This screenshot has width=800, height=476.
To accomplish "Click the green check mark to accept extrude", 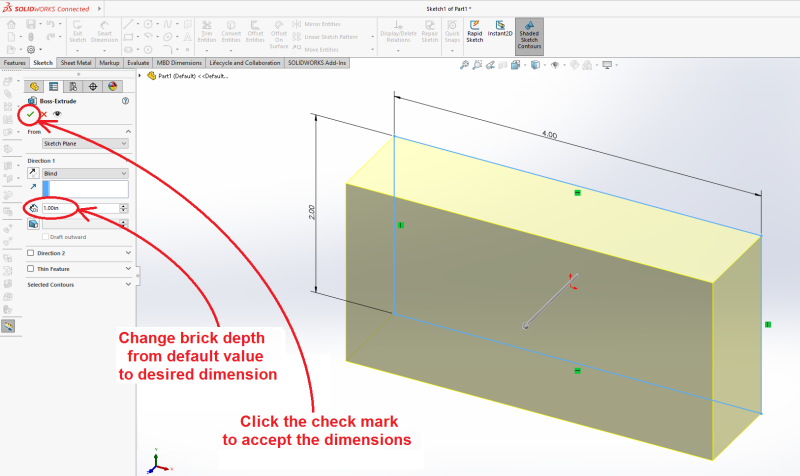I will 31,114.
